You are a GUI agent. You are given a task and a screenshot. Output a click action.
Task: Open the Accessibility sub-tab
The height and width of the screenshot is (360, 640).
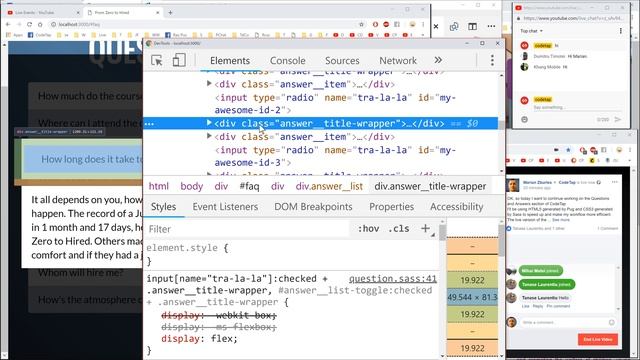[456, 207]
